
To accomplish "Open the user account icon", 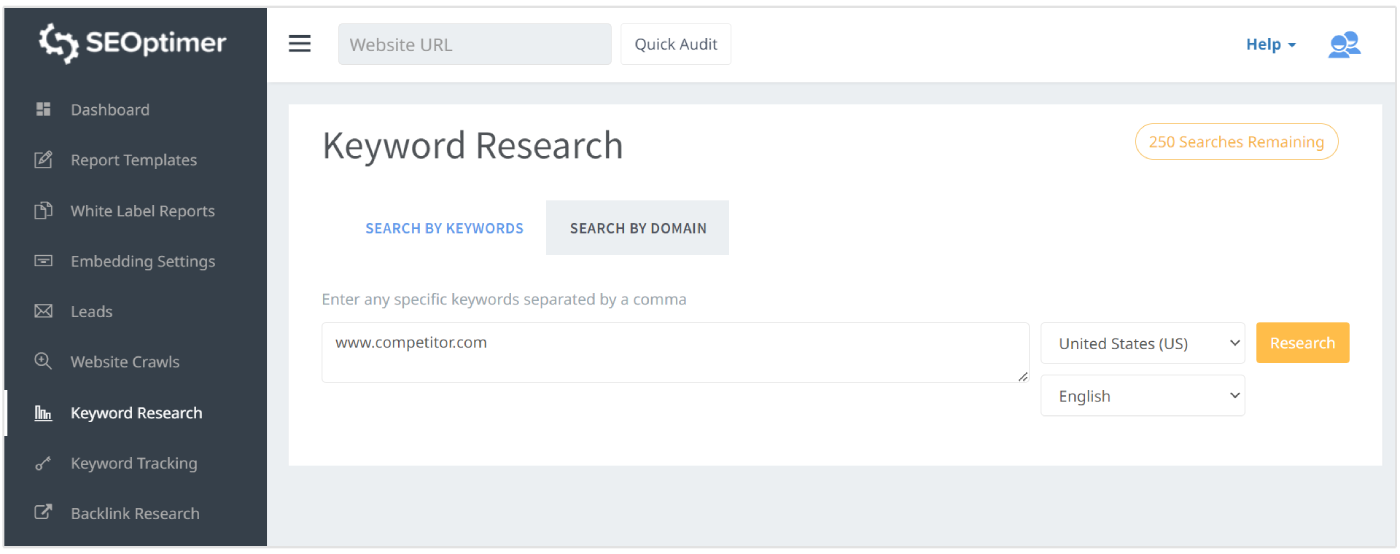I will coord(1343,45).
